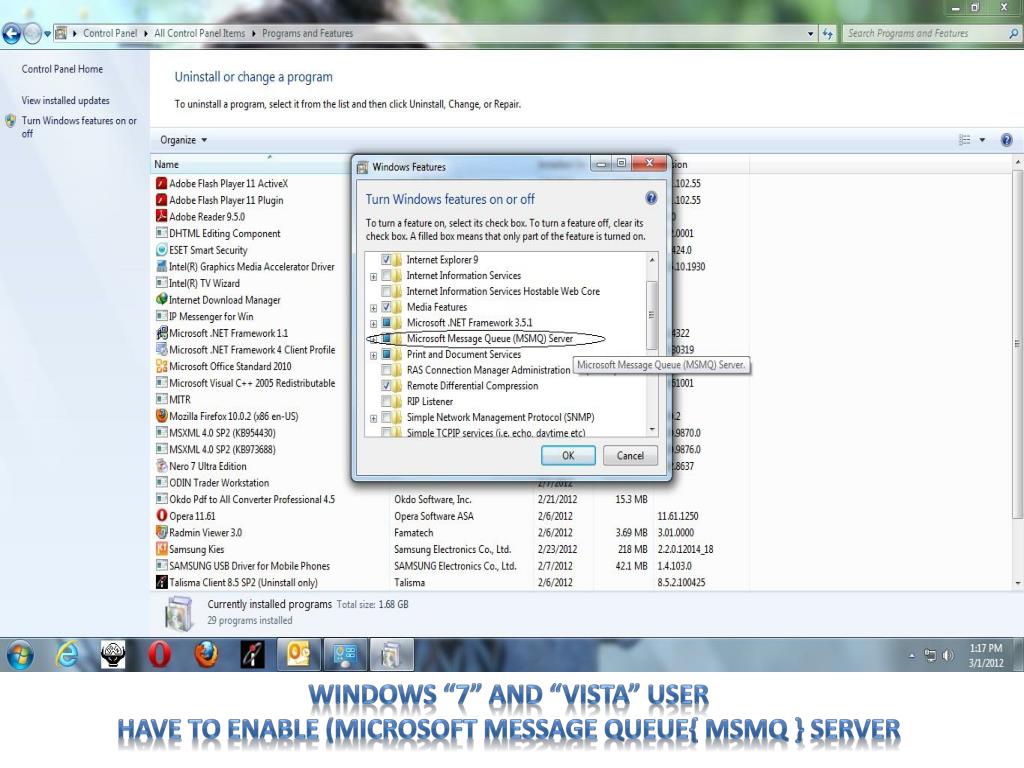Click the Internet Download Manager icon
The width and height of the screenshot is (1024, 768).
point(161,300)
